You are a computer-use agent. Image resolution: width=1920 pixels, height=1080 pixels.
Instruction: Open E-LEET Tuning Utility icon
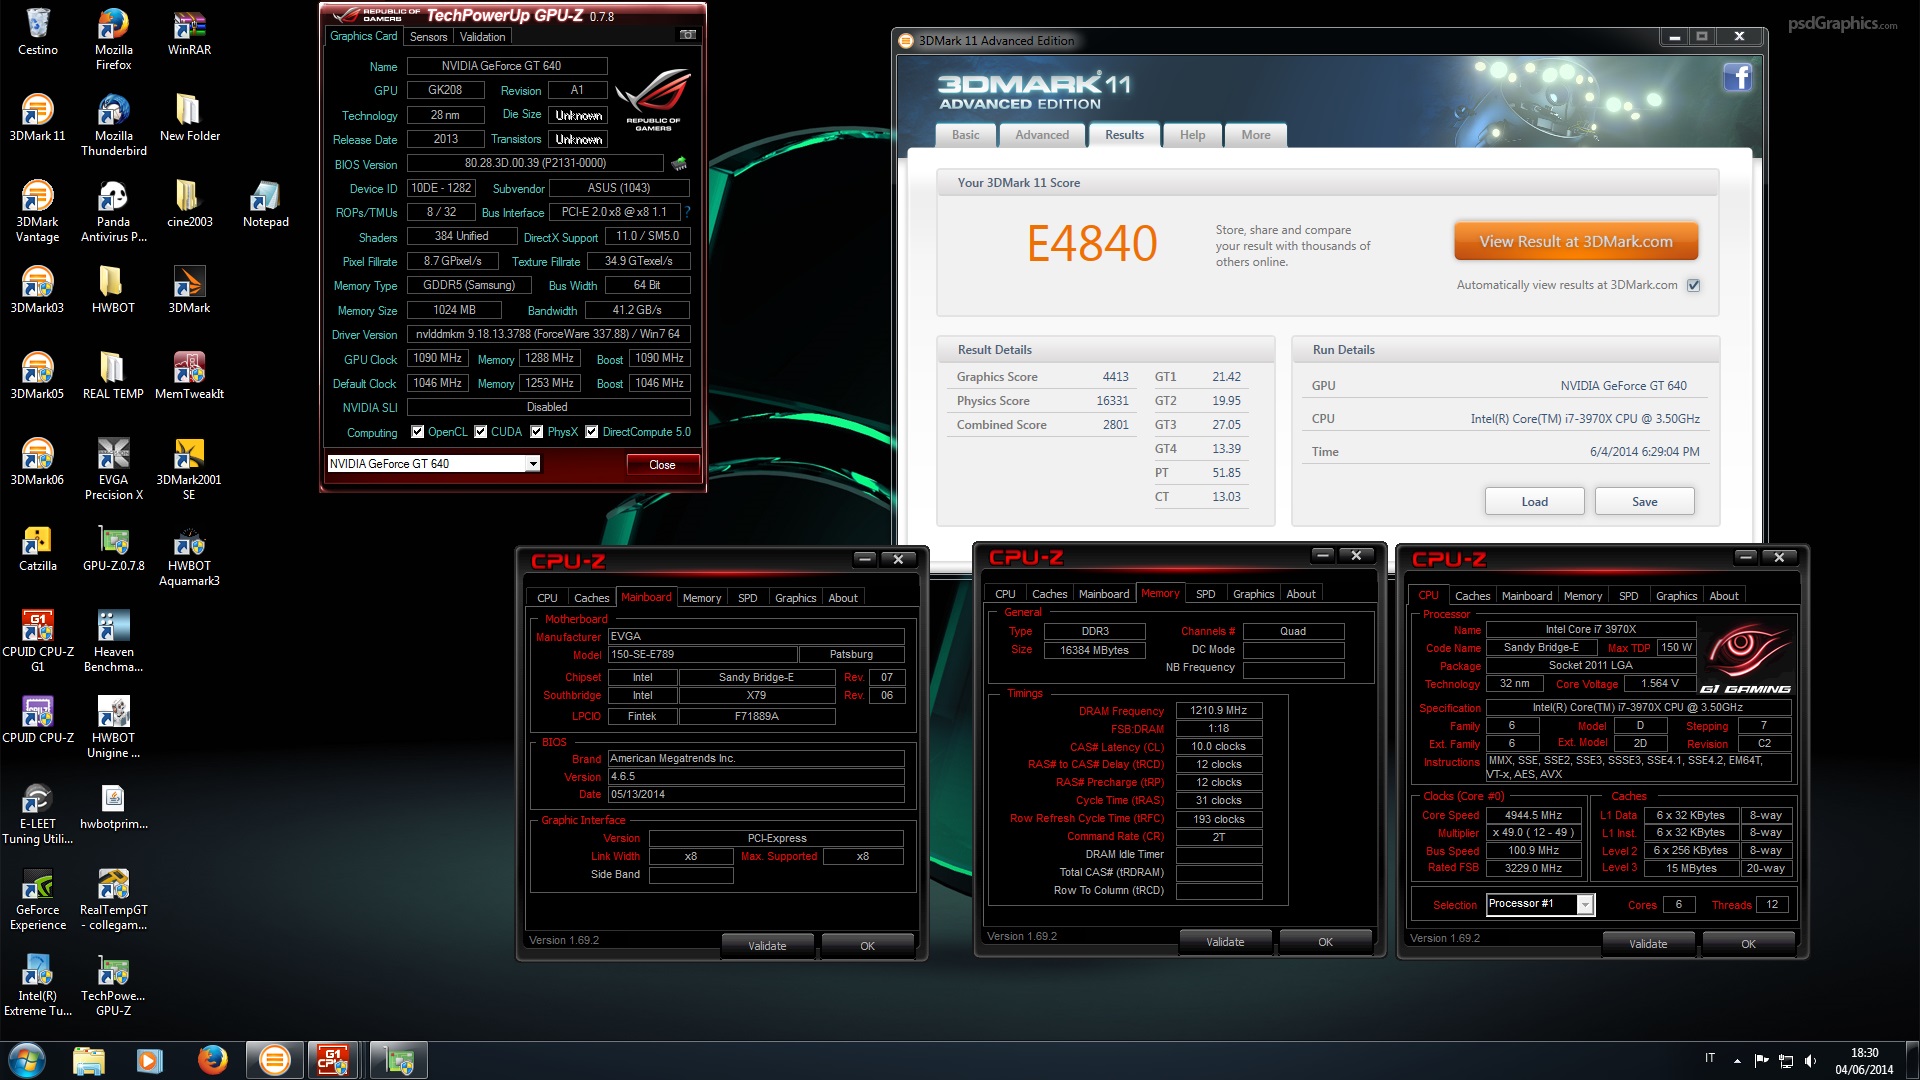click(37, 814)
